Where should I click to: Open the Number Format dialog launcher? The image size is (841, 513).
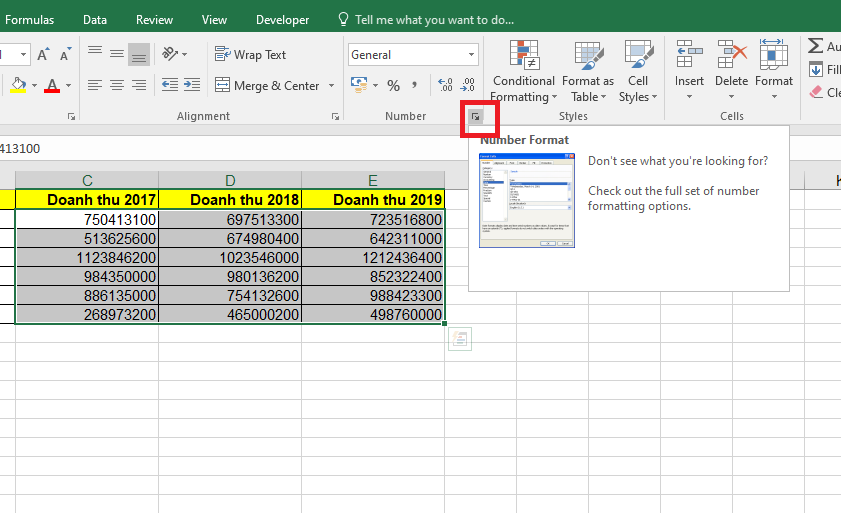click(x=476, y=117)
